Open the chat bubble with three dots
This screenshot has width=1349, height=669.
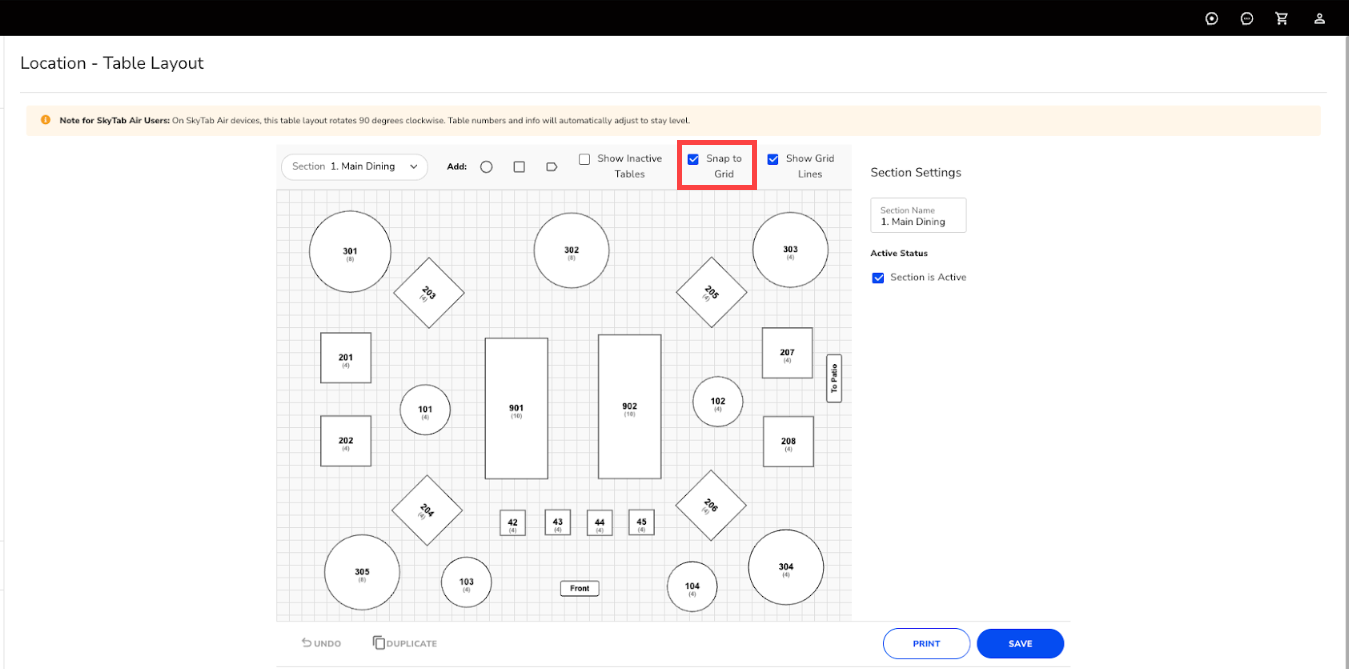[1247, 18]
